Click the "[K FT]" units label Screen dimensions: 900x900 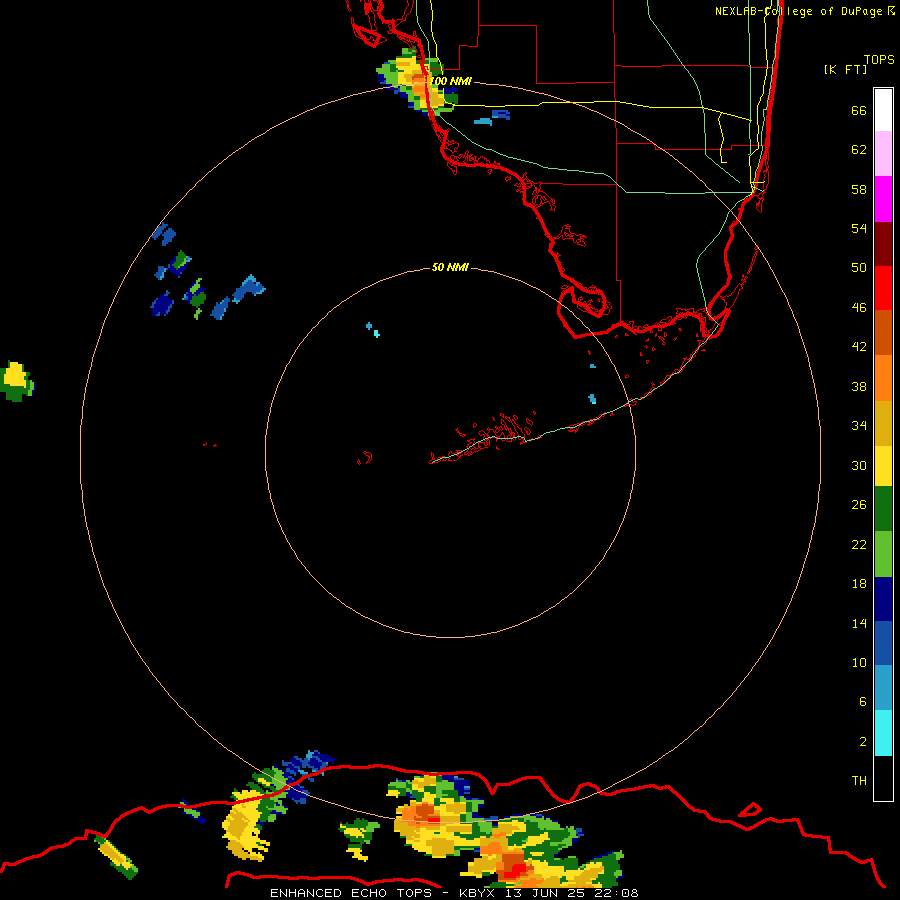(845, 69)
